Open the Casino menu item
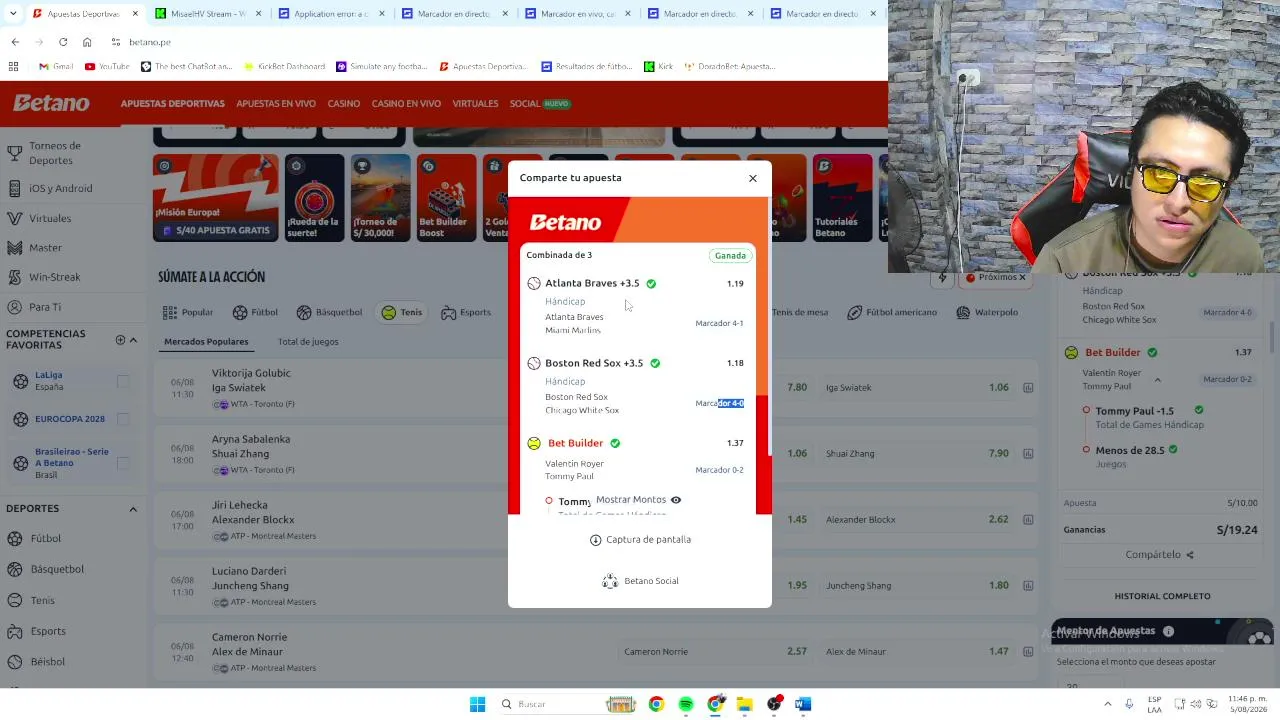 (344, 104)
